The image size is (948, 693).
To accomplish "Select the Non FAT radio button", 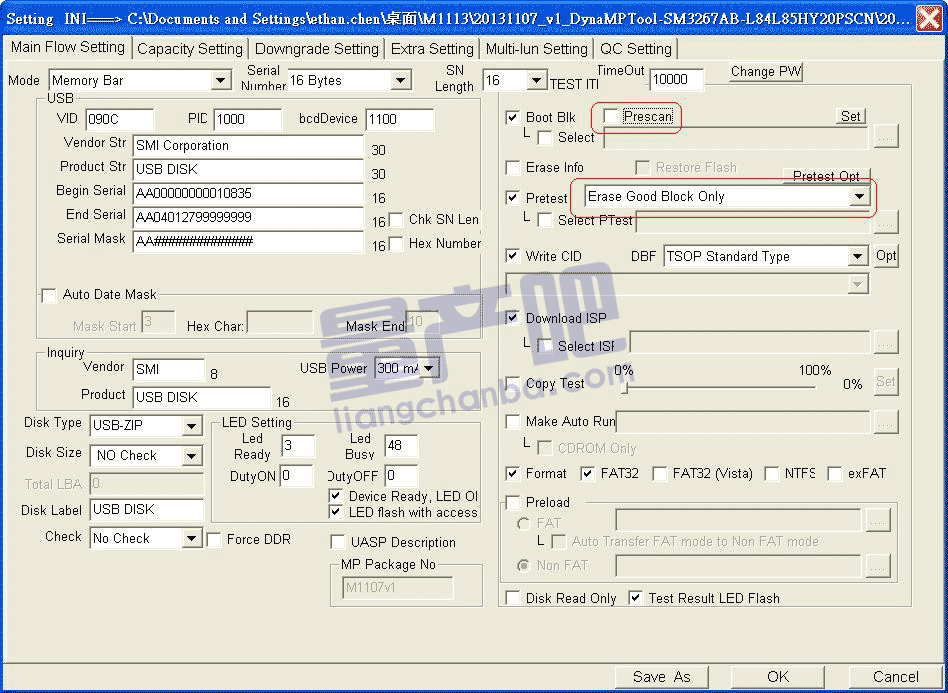I will click(523, 566).
